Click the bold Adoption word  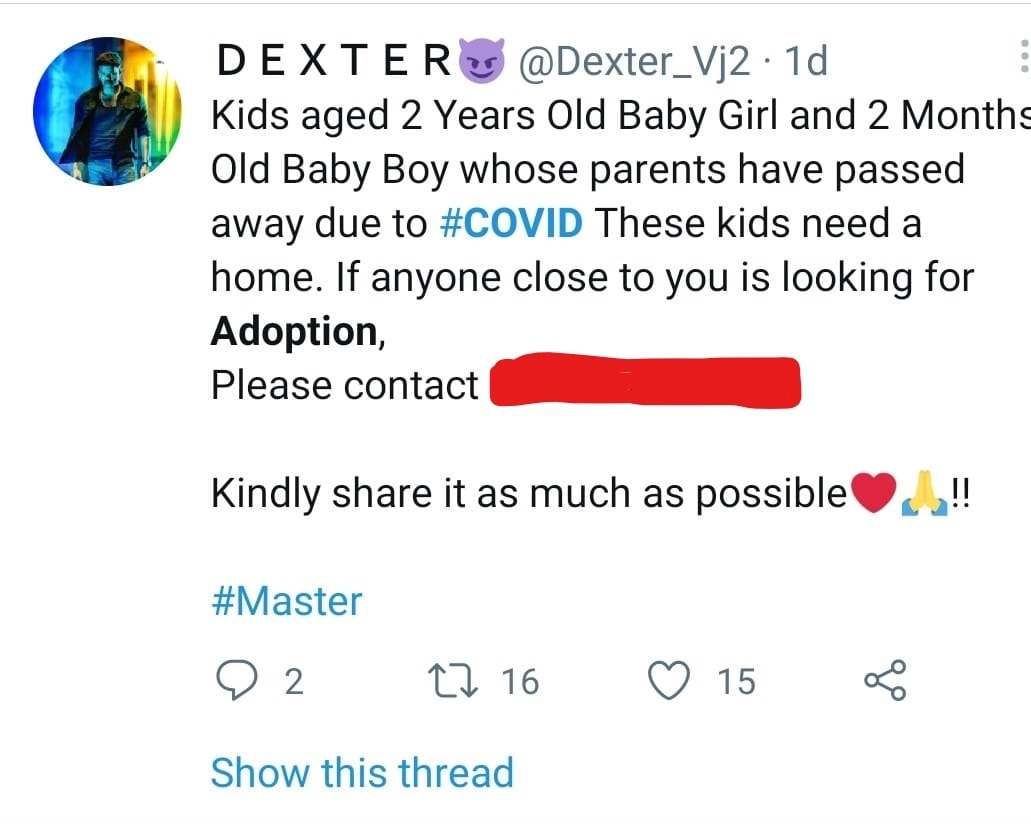point(293,332)
